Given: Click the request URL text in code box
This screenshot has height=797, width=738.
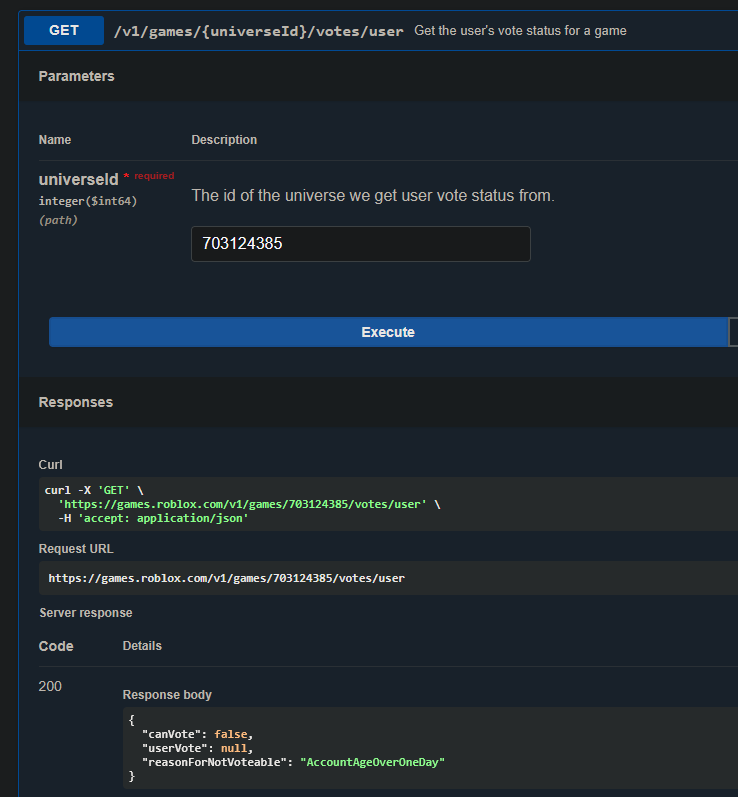Looking at the screenshot, I should [x=226, y=578].
